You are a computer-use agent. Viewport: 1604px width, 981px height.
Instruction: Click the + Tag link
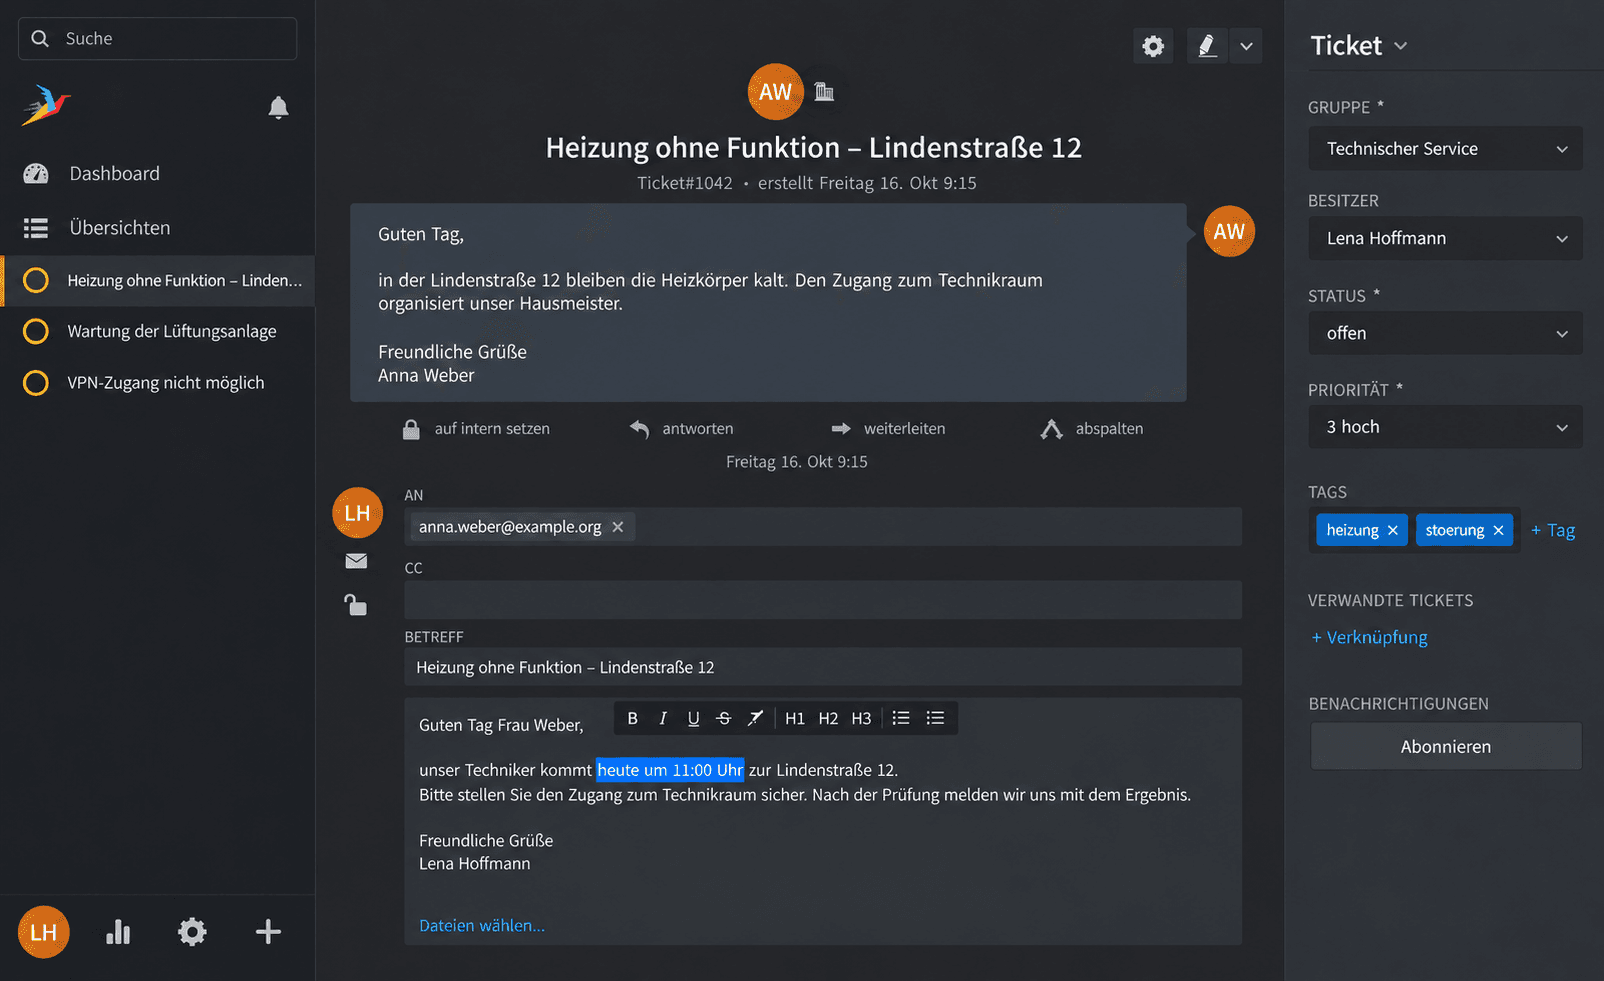coord(1553,531)
